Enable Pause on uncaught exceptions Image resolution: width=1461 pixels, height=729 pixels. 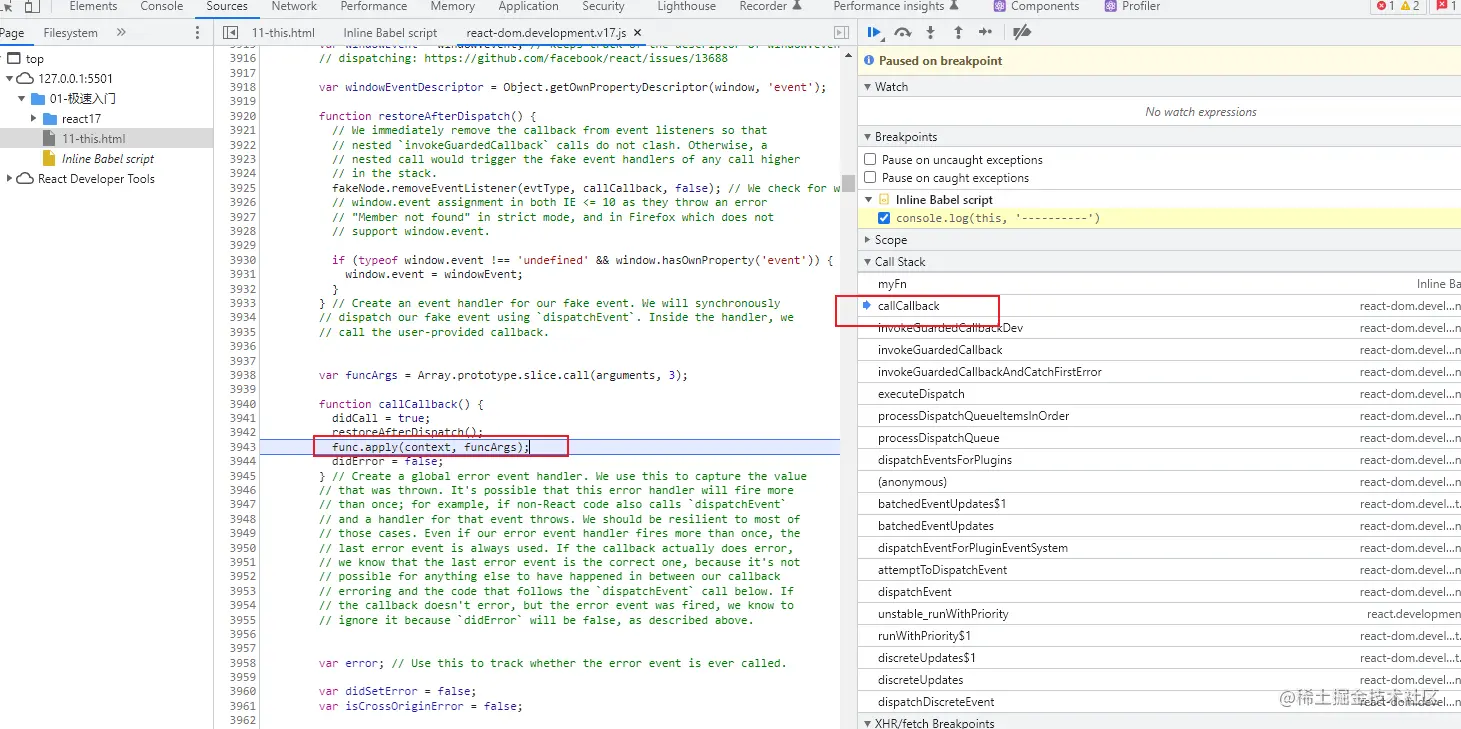pyautogui.click(x=870, y=160)
